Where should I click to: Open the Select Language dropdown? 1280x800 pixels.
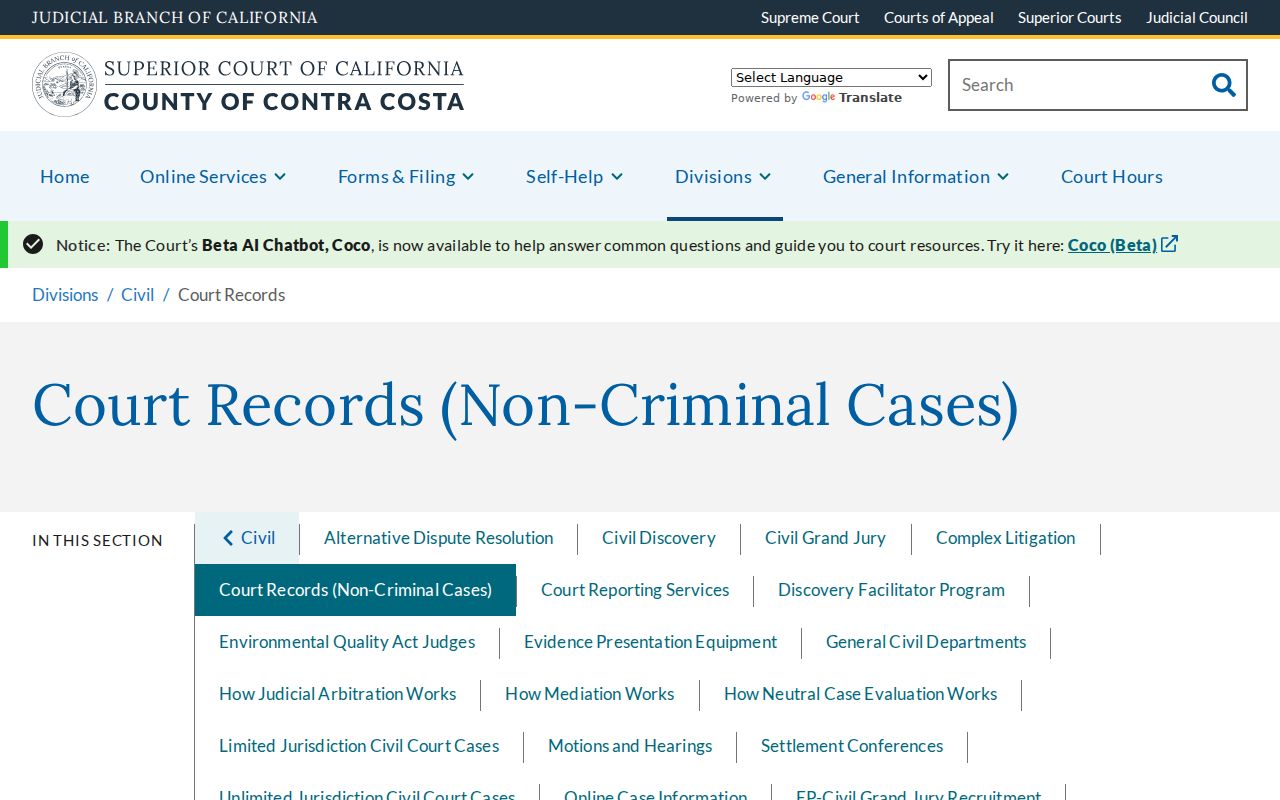(x=831, y=77)
